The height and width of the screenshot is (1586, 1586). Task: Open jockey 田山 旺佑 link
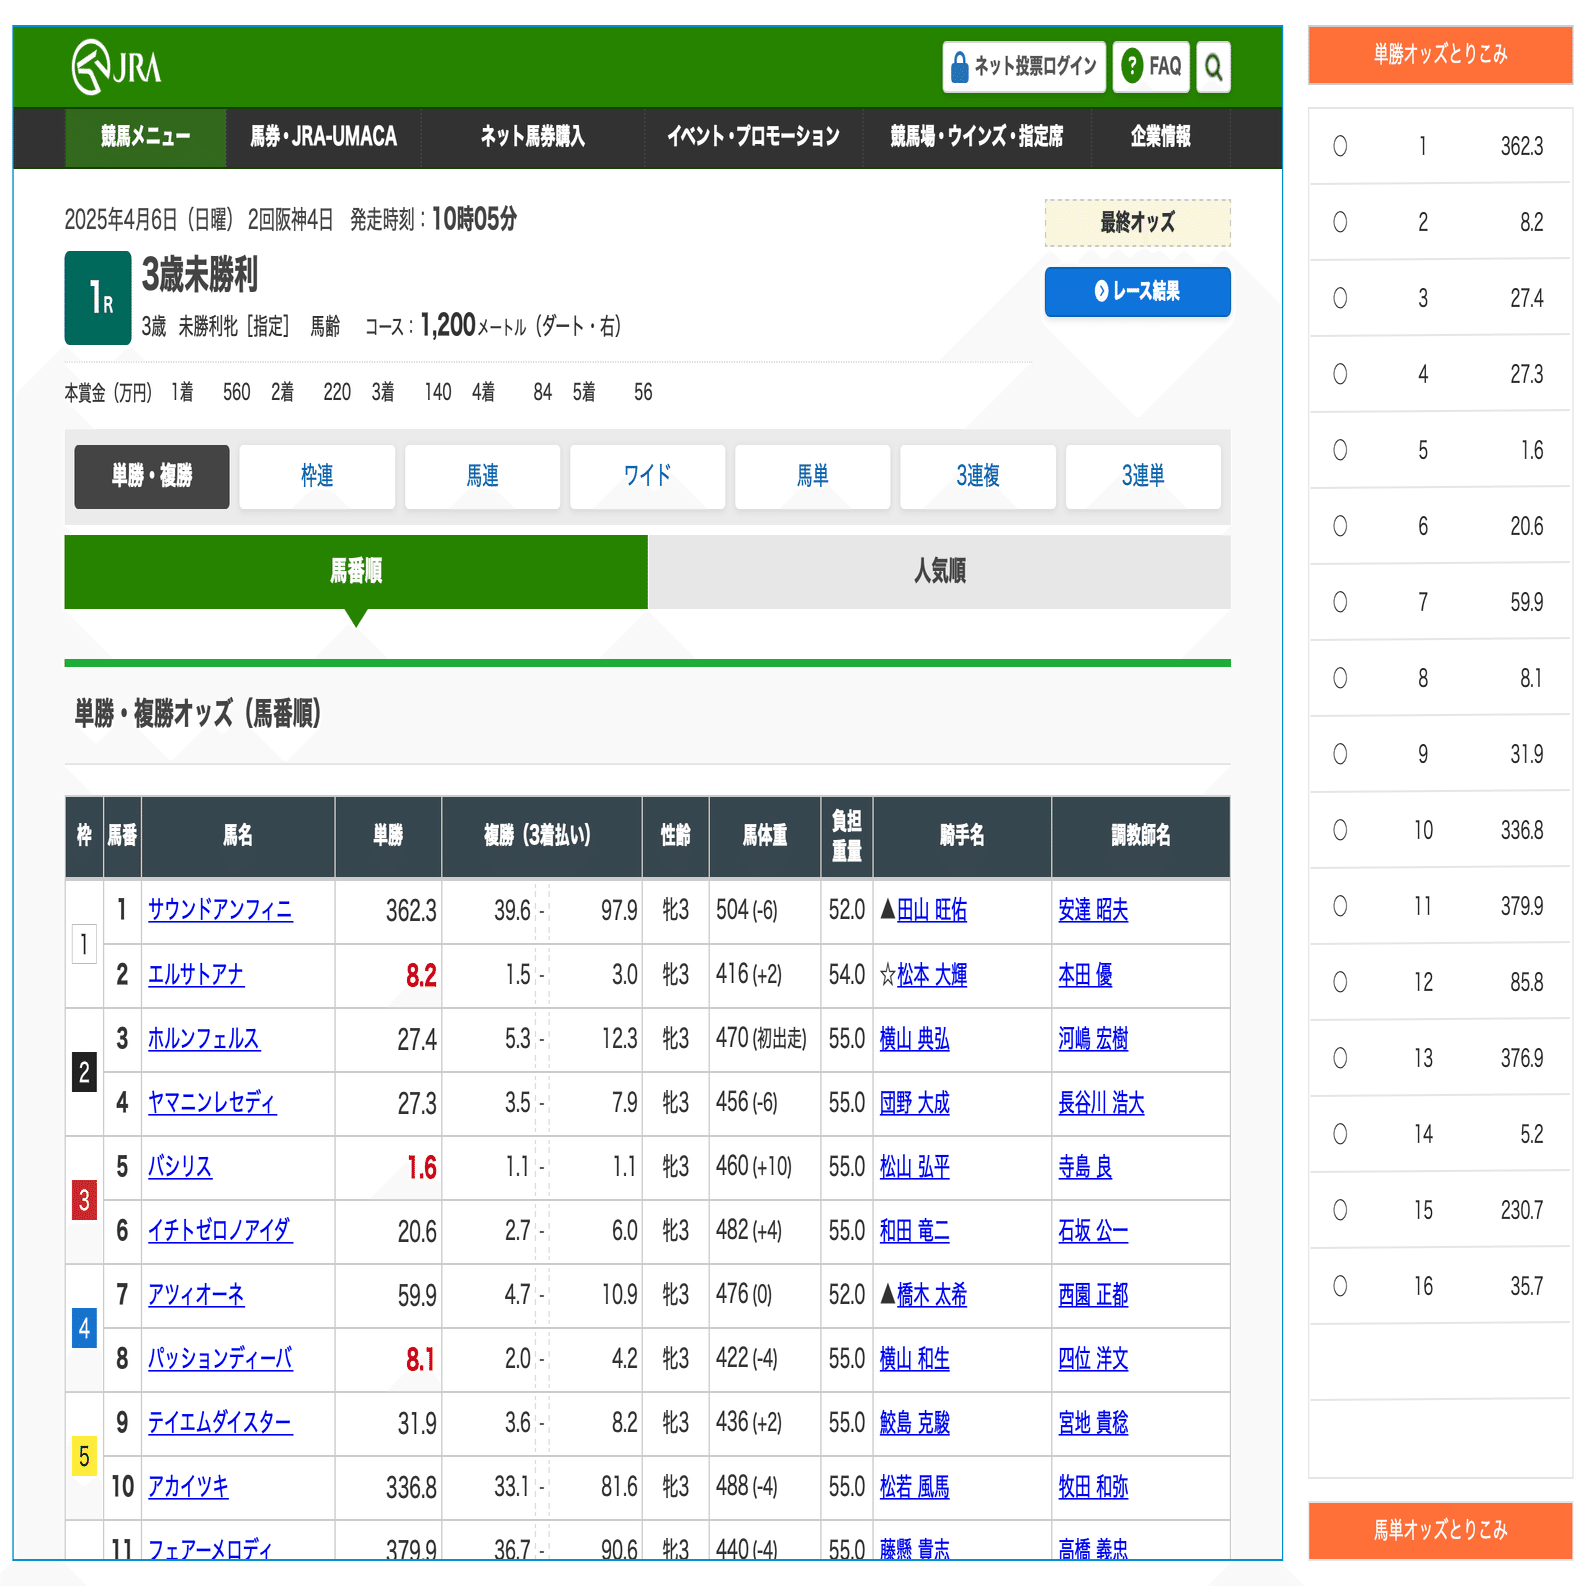point(932,910)
